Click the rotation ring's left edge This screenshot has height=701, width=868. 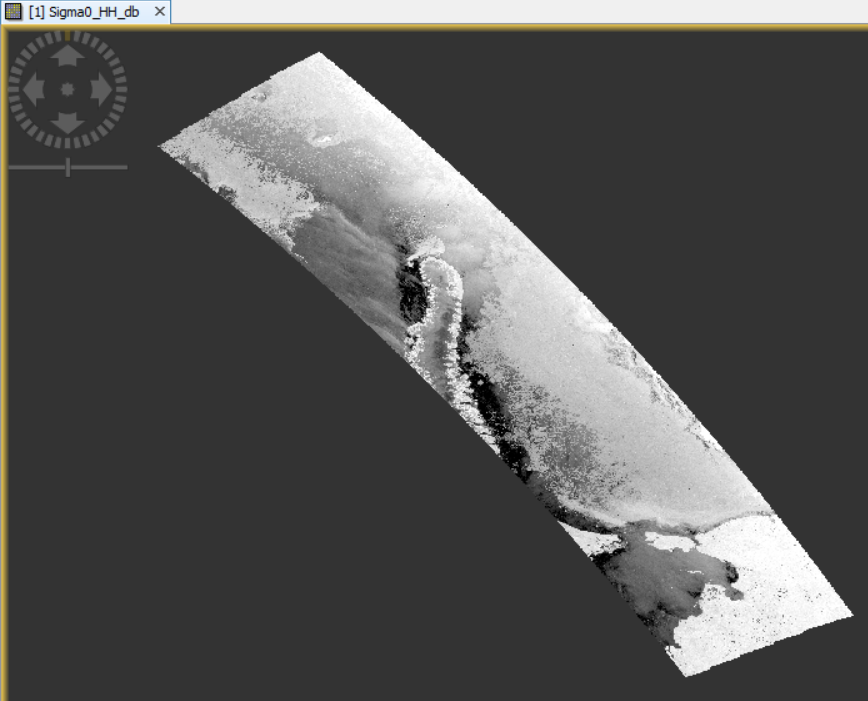point(13,90)
